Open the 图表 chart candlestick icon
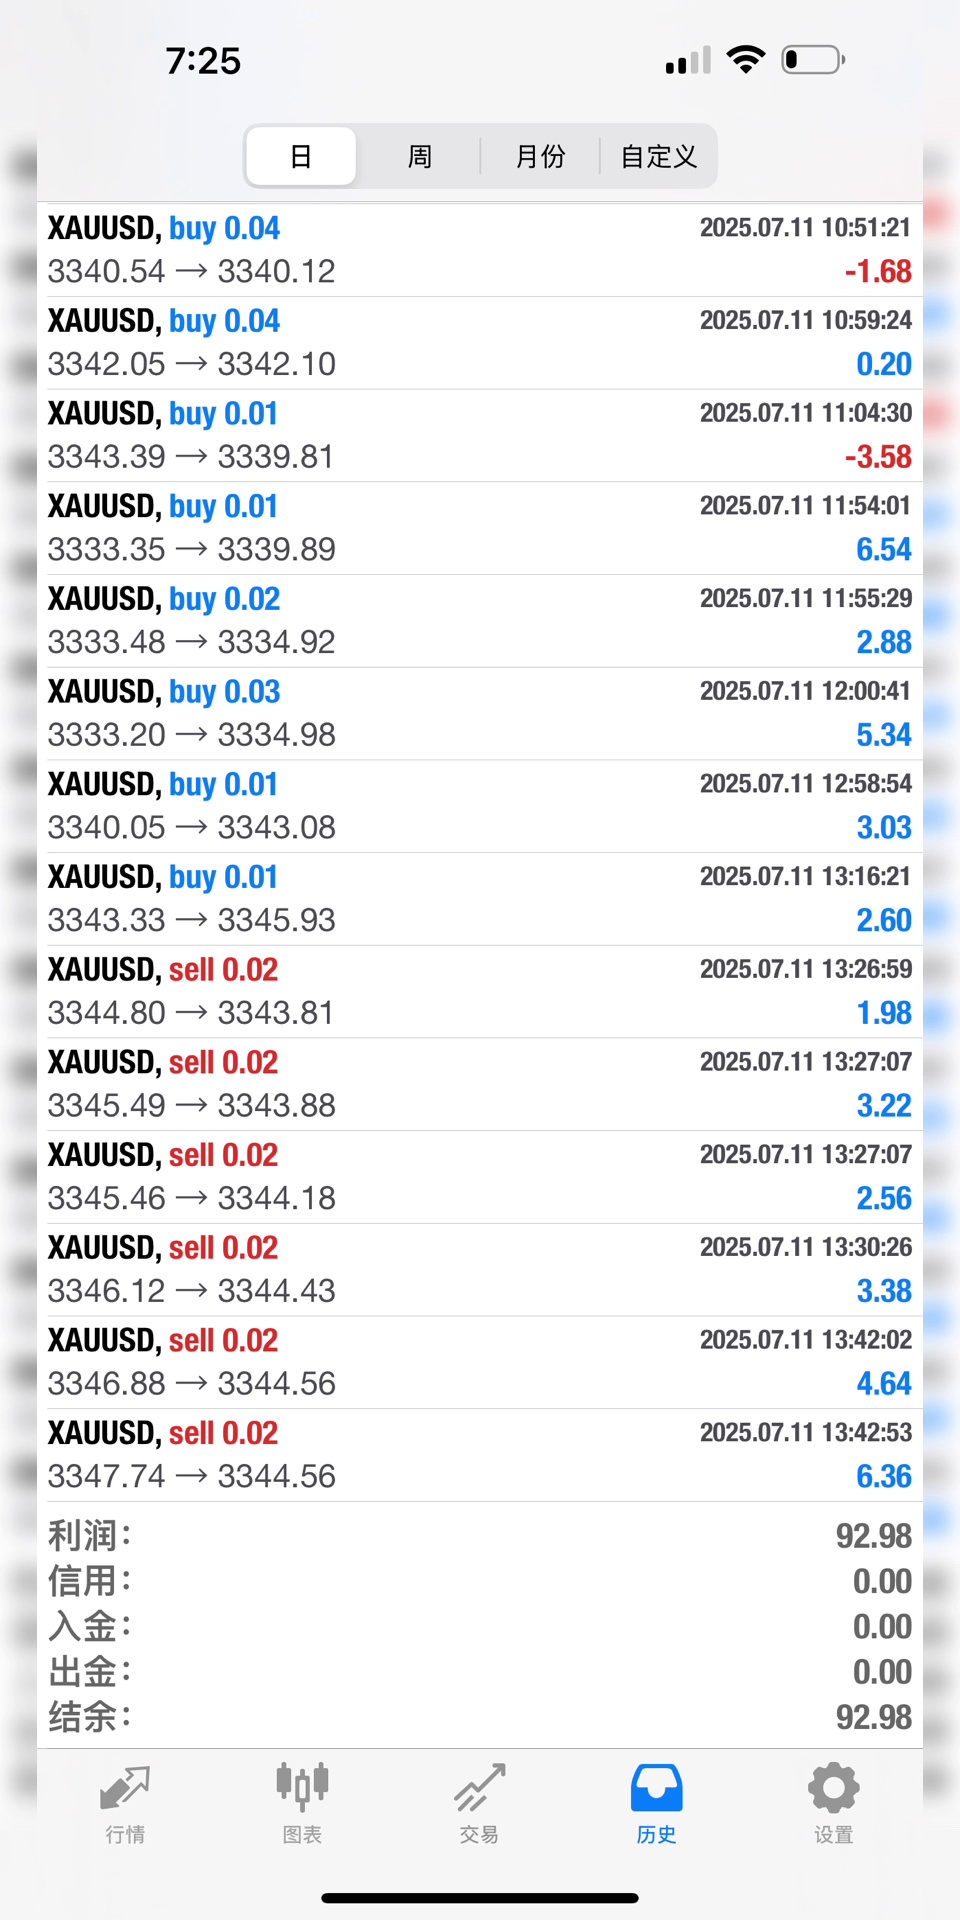 coord(302,1788)
